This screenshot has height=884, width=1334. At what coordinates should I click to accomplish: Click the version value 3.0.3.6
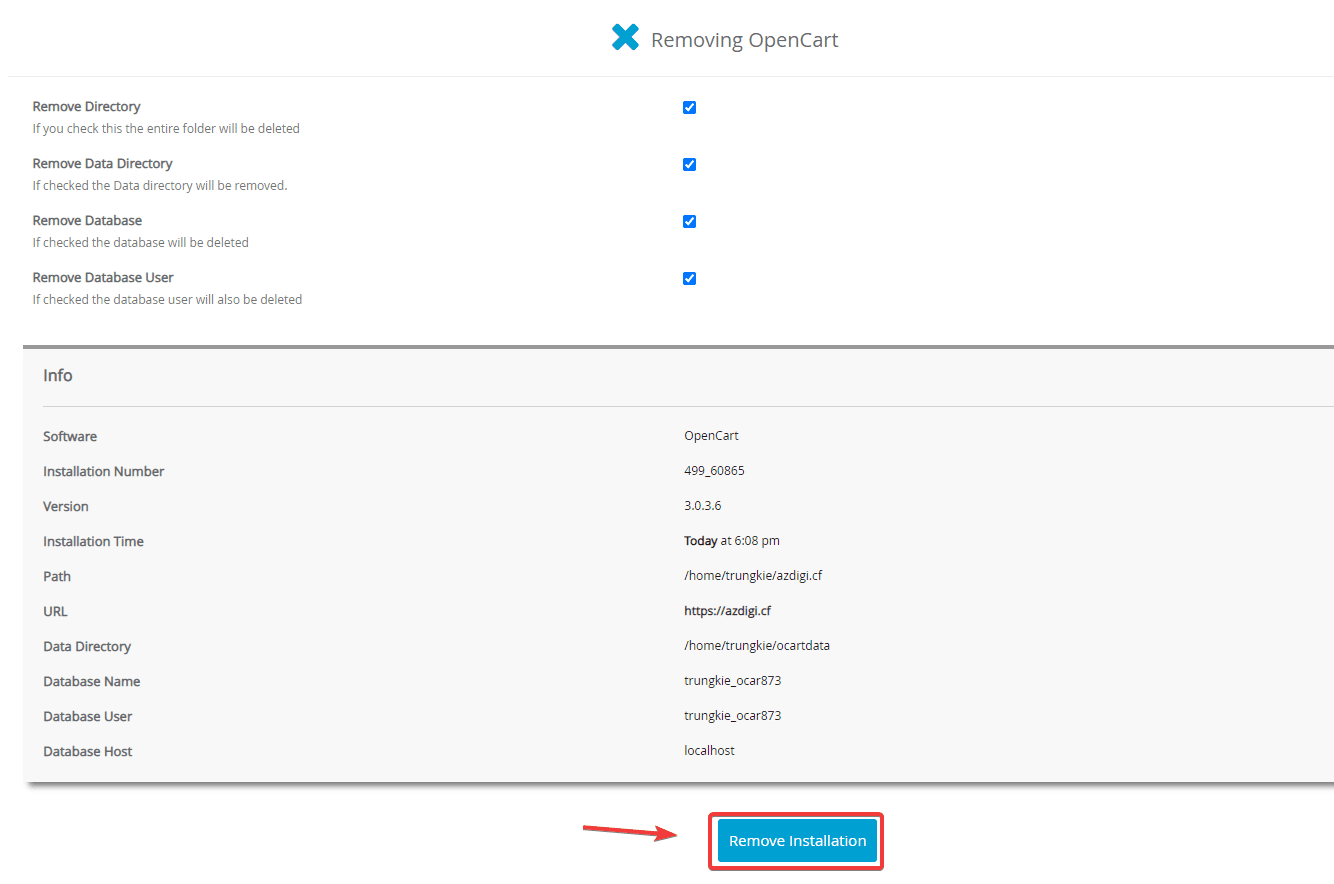pos(702,506)
